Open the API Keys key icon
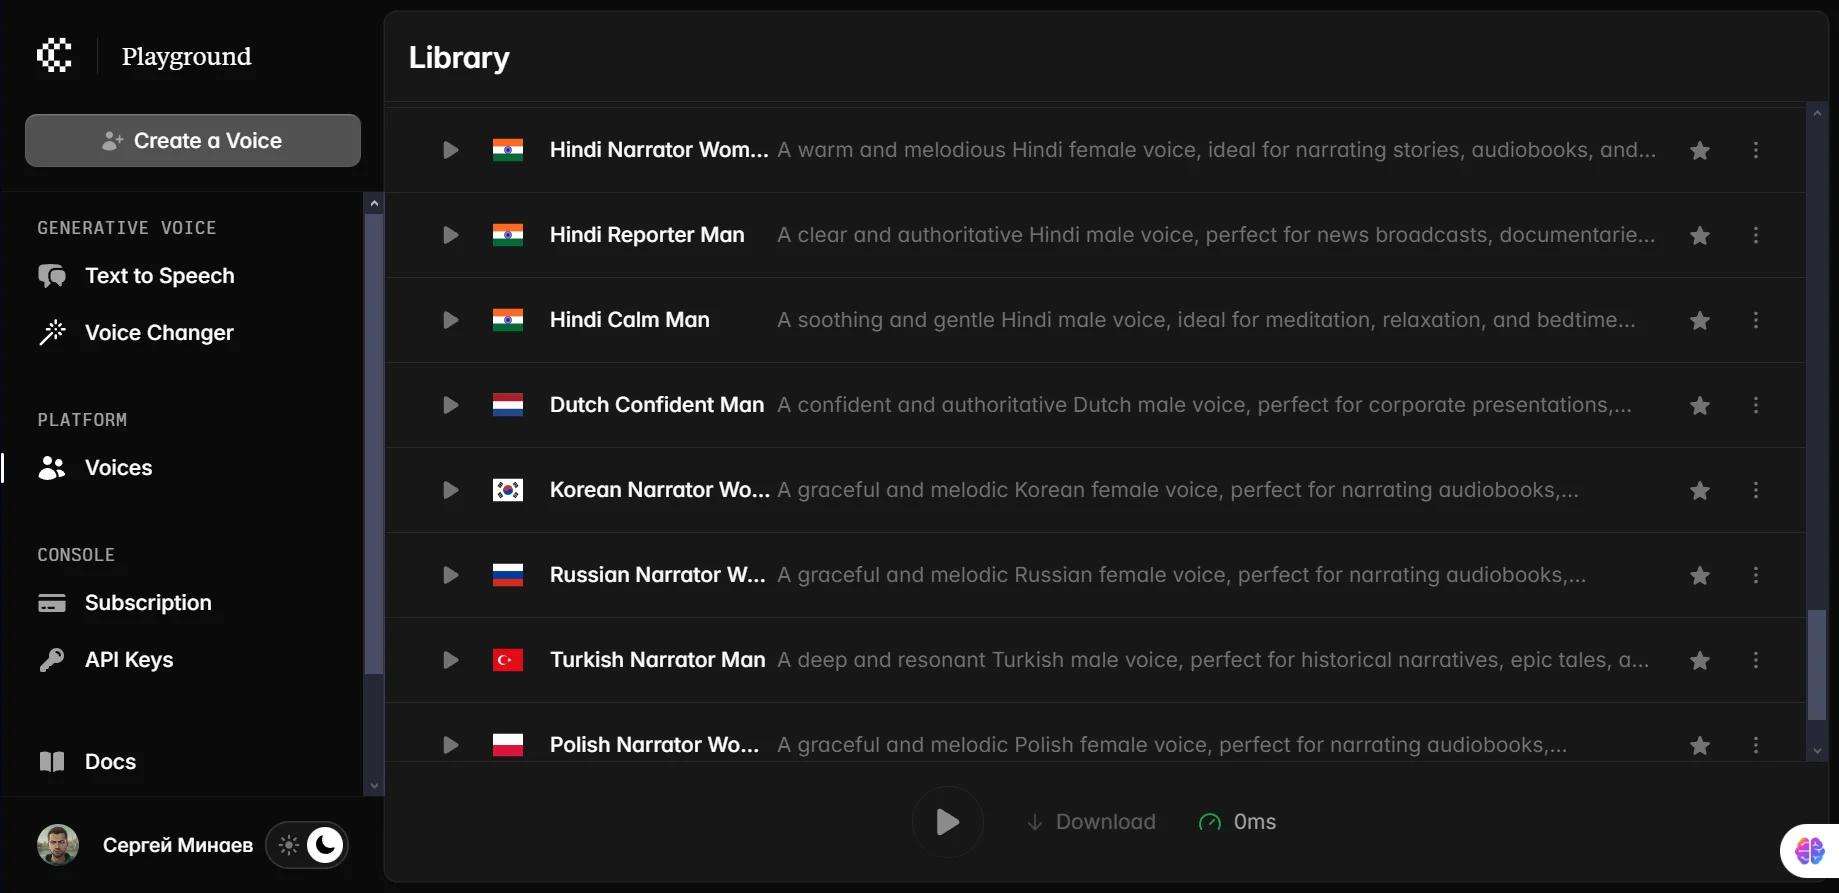Viewport: 1839px width, 893px height. [52, 660]
